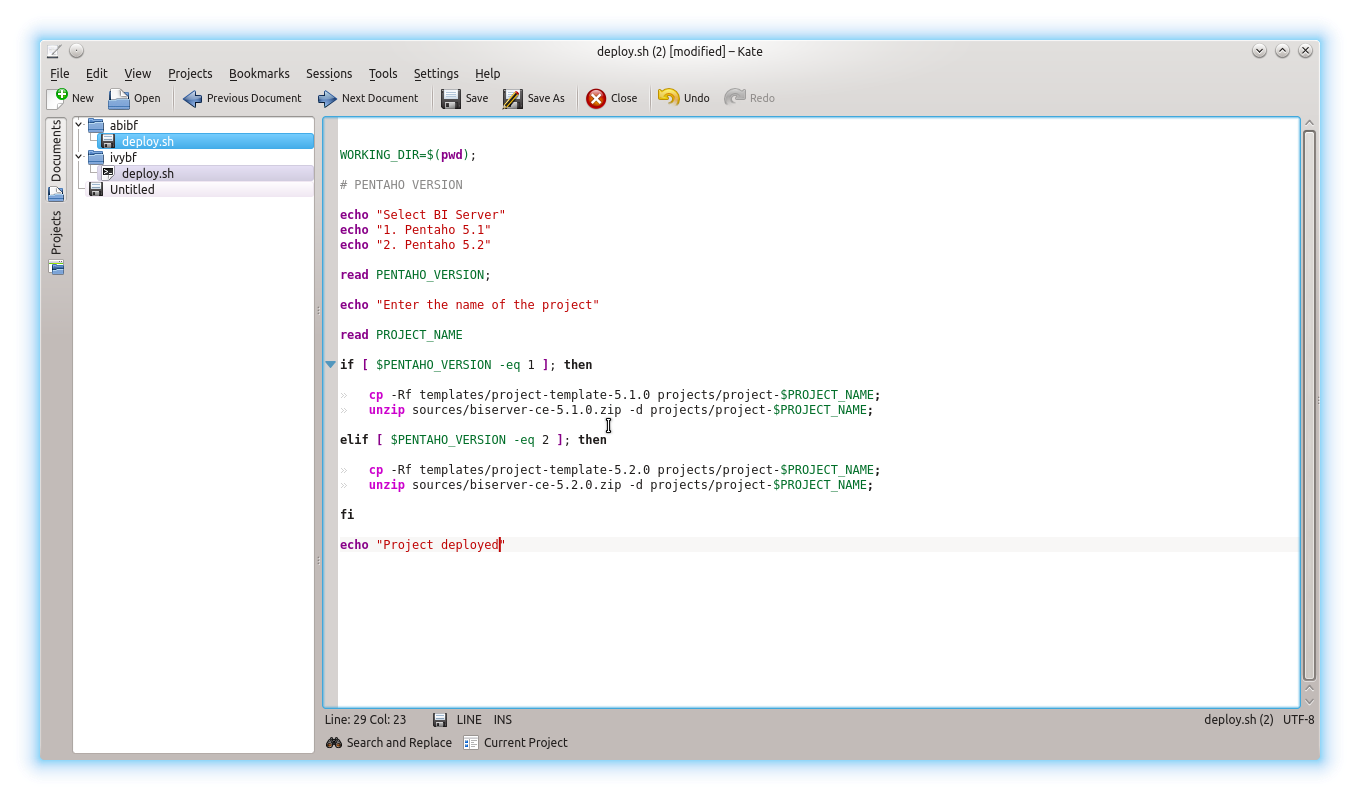The image size is (1360, 800).
Task: Click the Undo arrow icon
Action: 668,97
